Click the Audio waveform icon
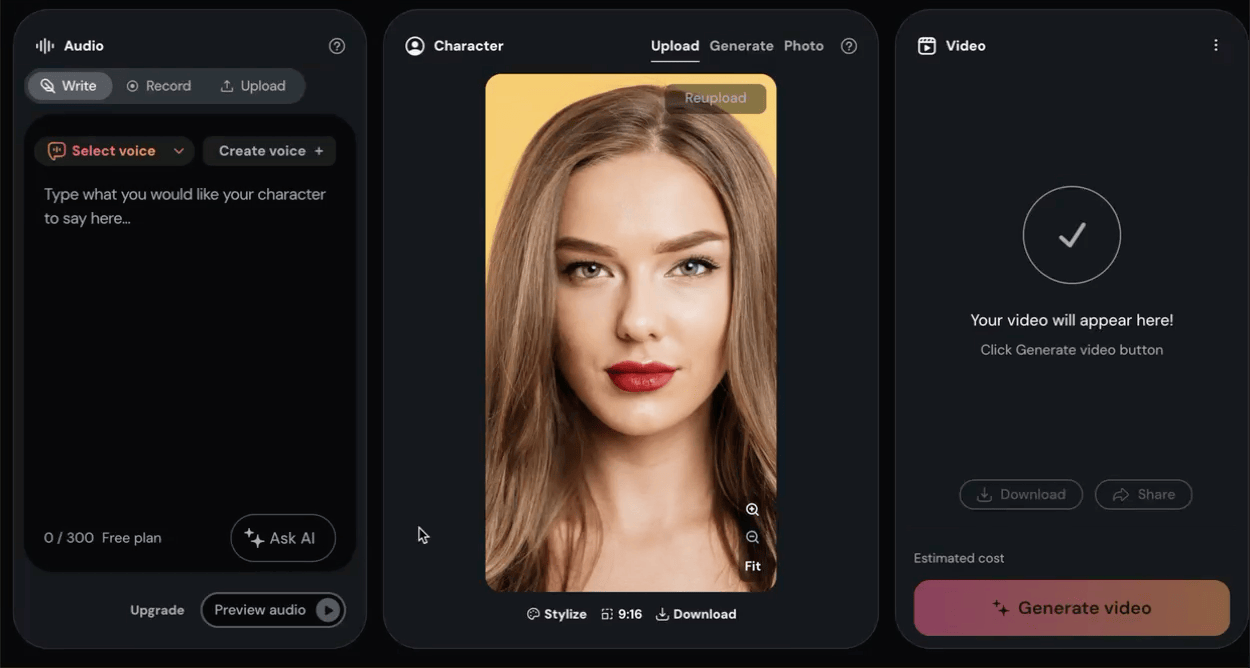 click(45, 46)
